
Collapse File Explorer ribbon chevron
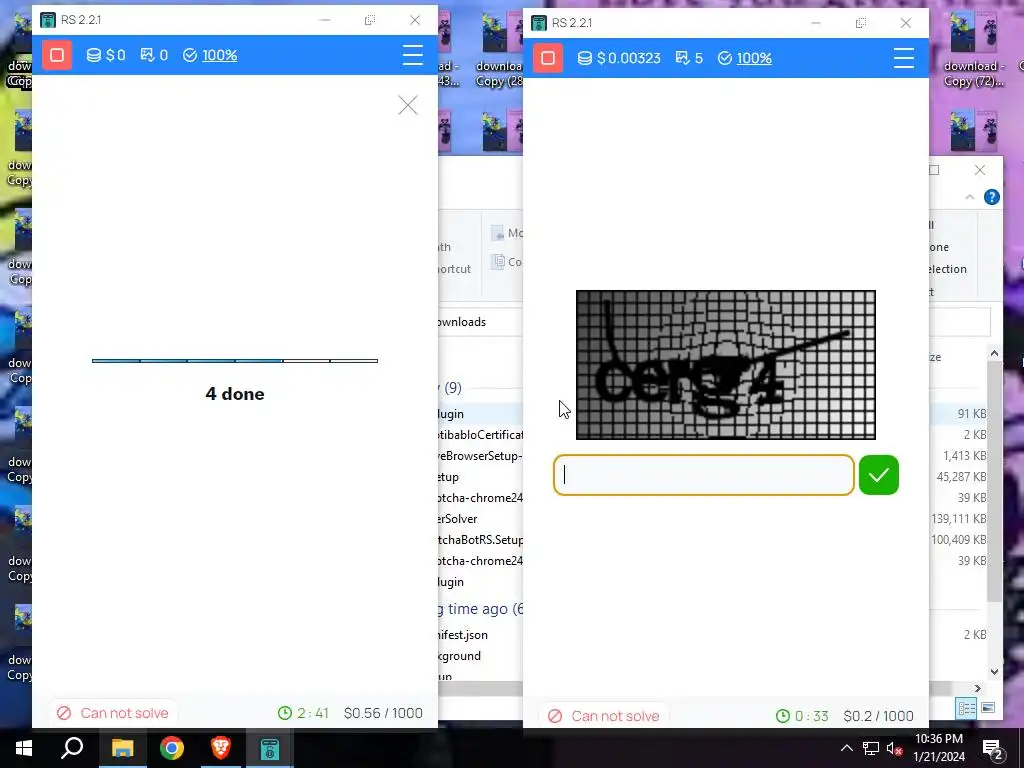coord(969,197)
